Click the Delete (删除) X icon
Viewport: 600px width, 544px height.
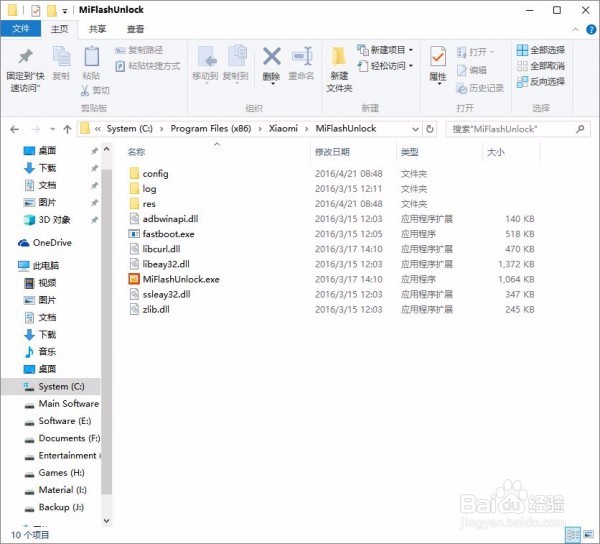click(x=272, y=57)
